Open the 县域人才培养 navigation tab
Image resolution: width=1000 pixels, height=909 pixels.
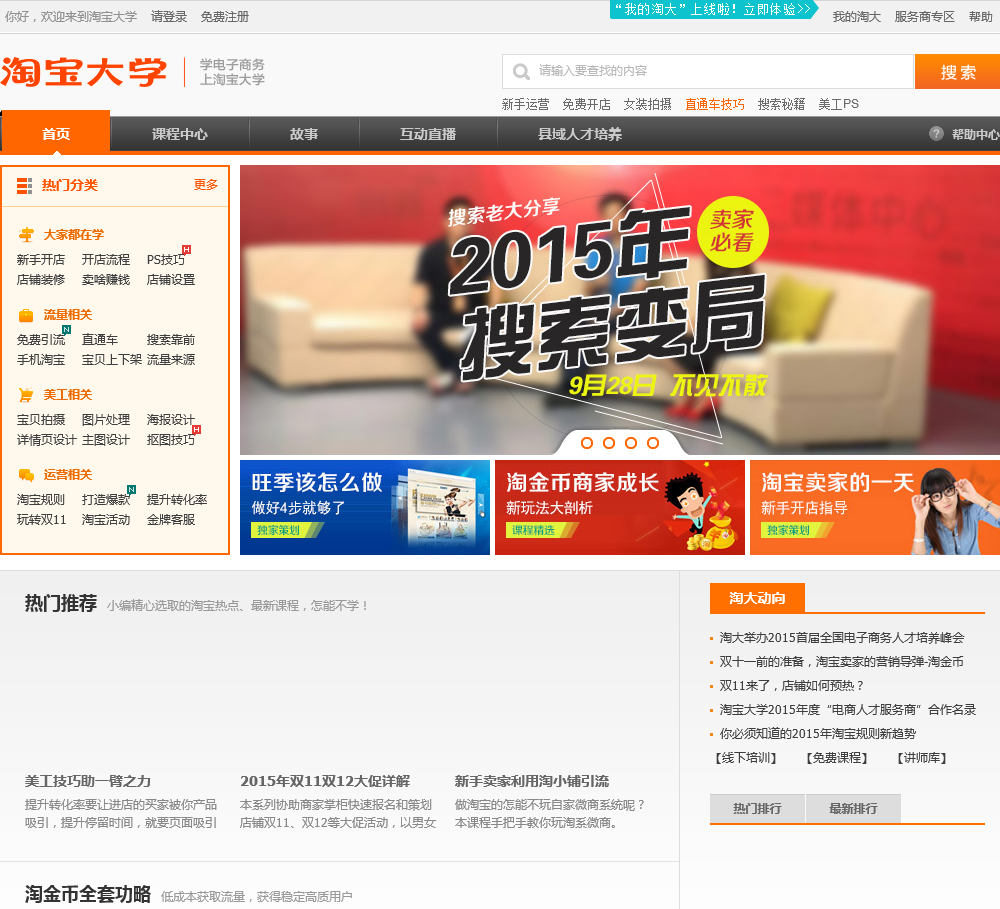580,134
